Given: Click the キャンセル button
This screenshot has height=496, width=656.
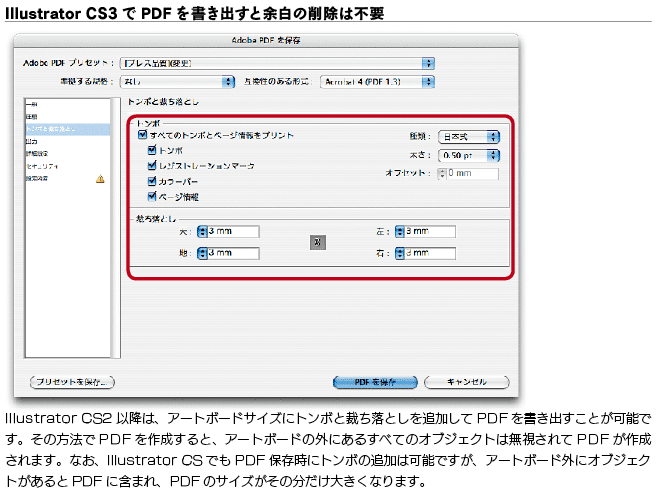Looking at the screenshot, I should 467,382.
